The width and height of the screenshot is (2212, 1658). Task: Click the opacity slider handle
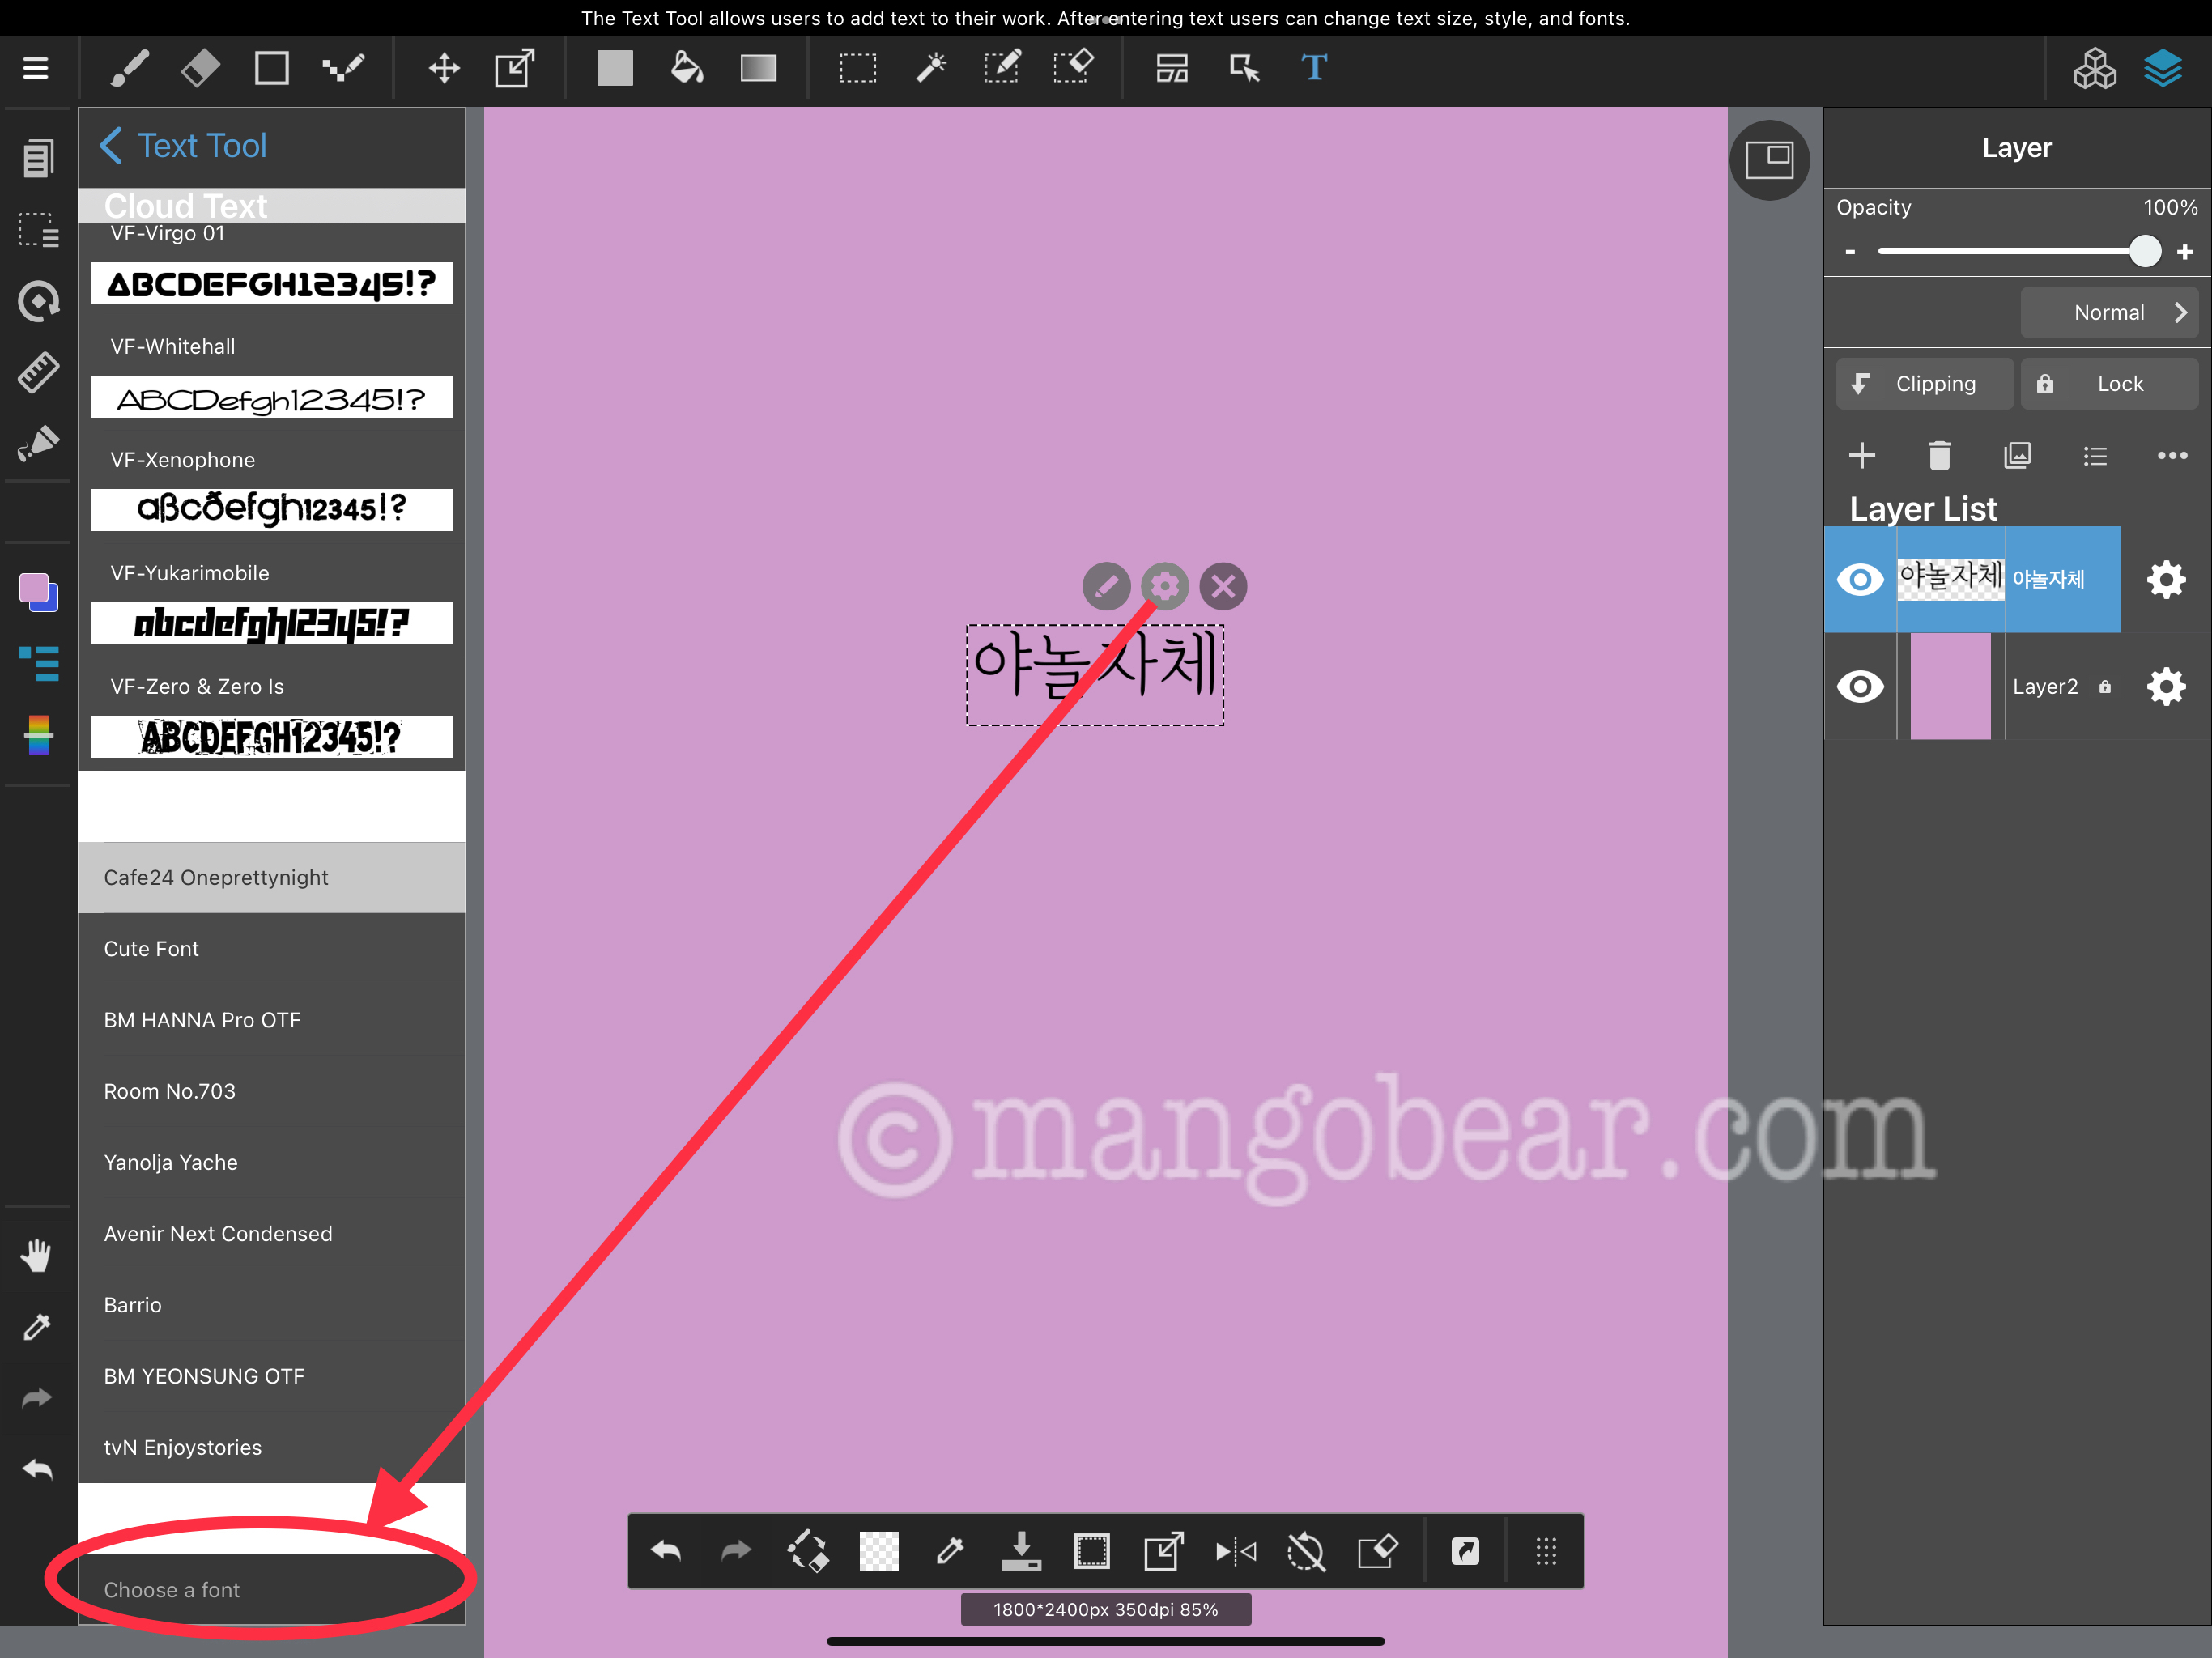click(x=2144, y=251)
